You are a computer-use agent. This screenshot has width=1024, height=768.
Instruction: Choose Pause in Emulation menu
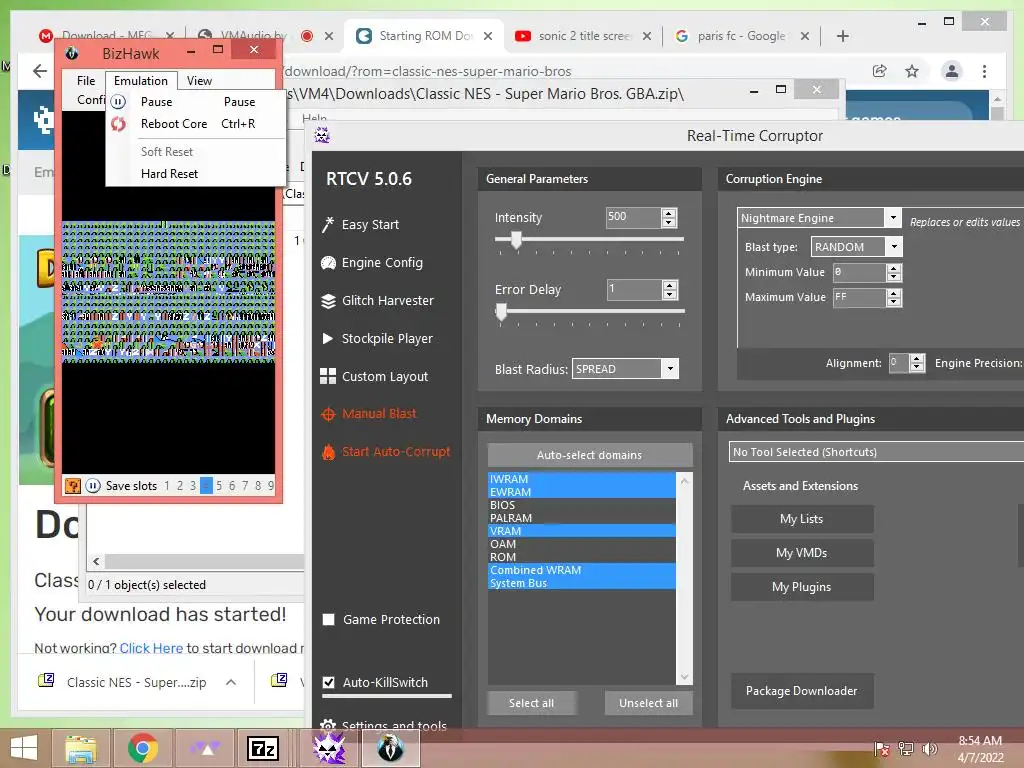click(157, 102)
